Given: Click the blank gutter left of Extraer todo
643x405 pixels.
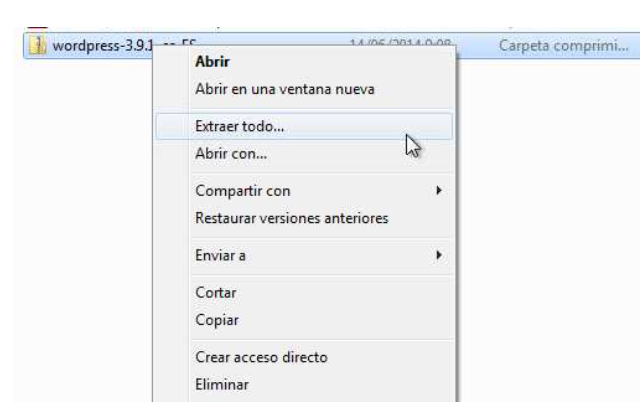Looking at the screenshot, I should click(172, 126).
